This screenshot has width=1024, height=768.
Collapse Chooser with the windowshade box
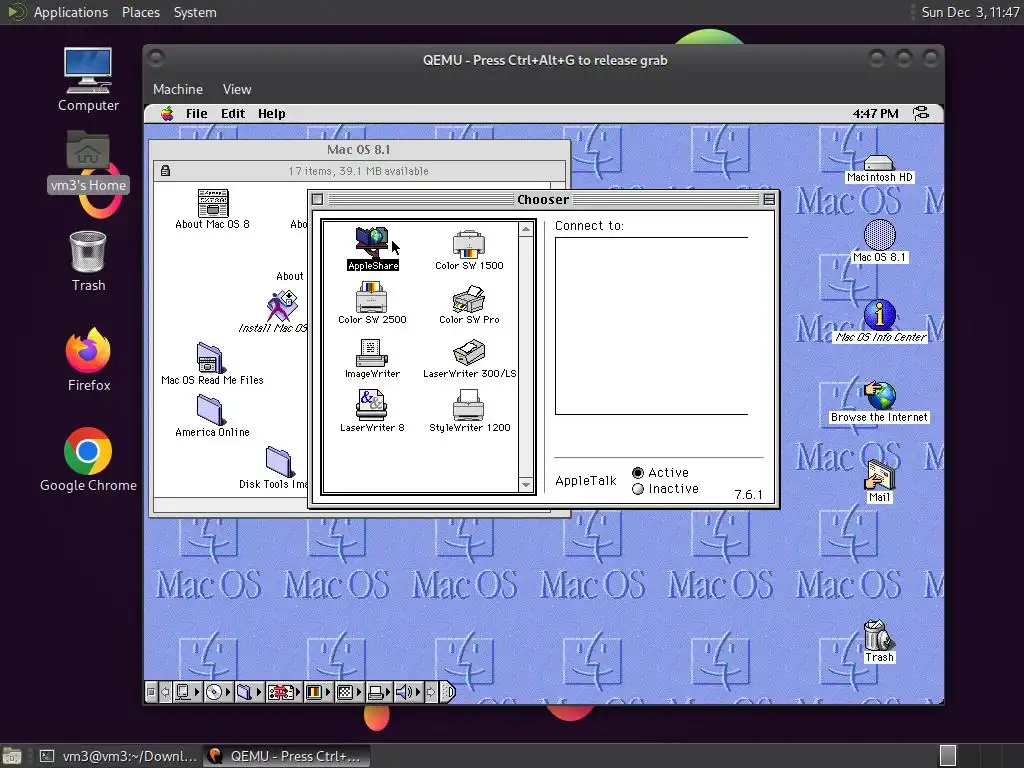click(769, 199)
